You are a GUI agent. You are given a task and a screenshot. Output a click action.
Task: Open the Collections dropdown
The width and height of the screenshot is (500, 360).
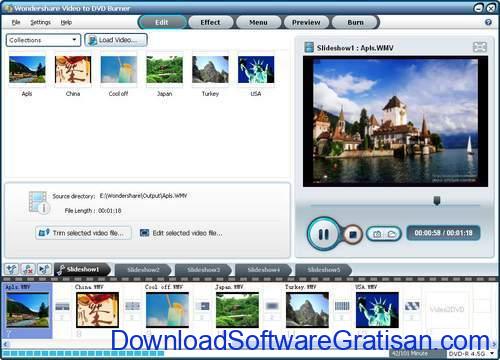43,40
